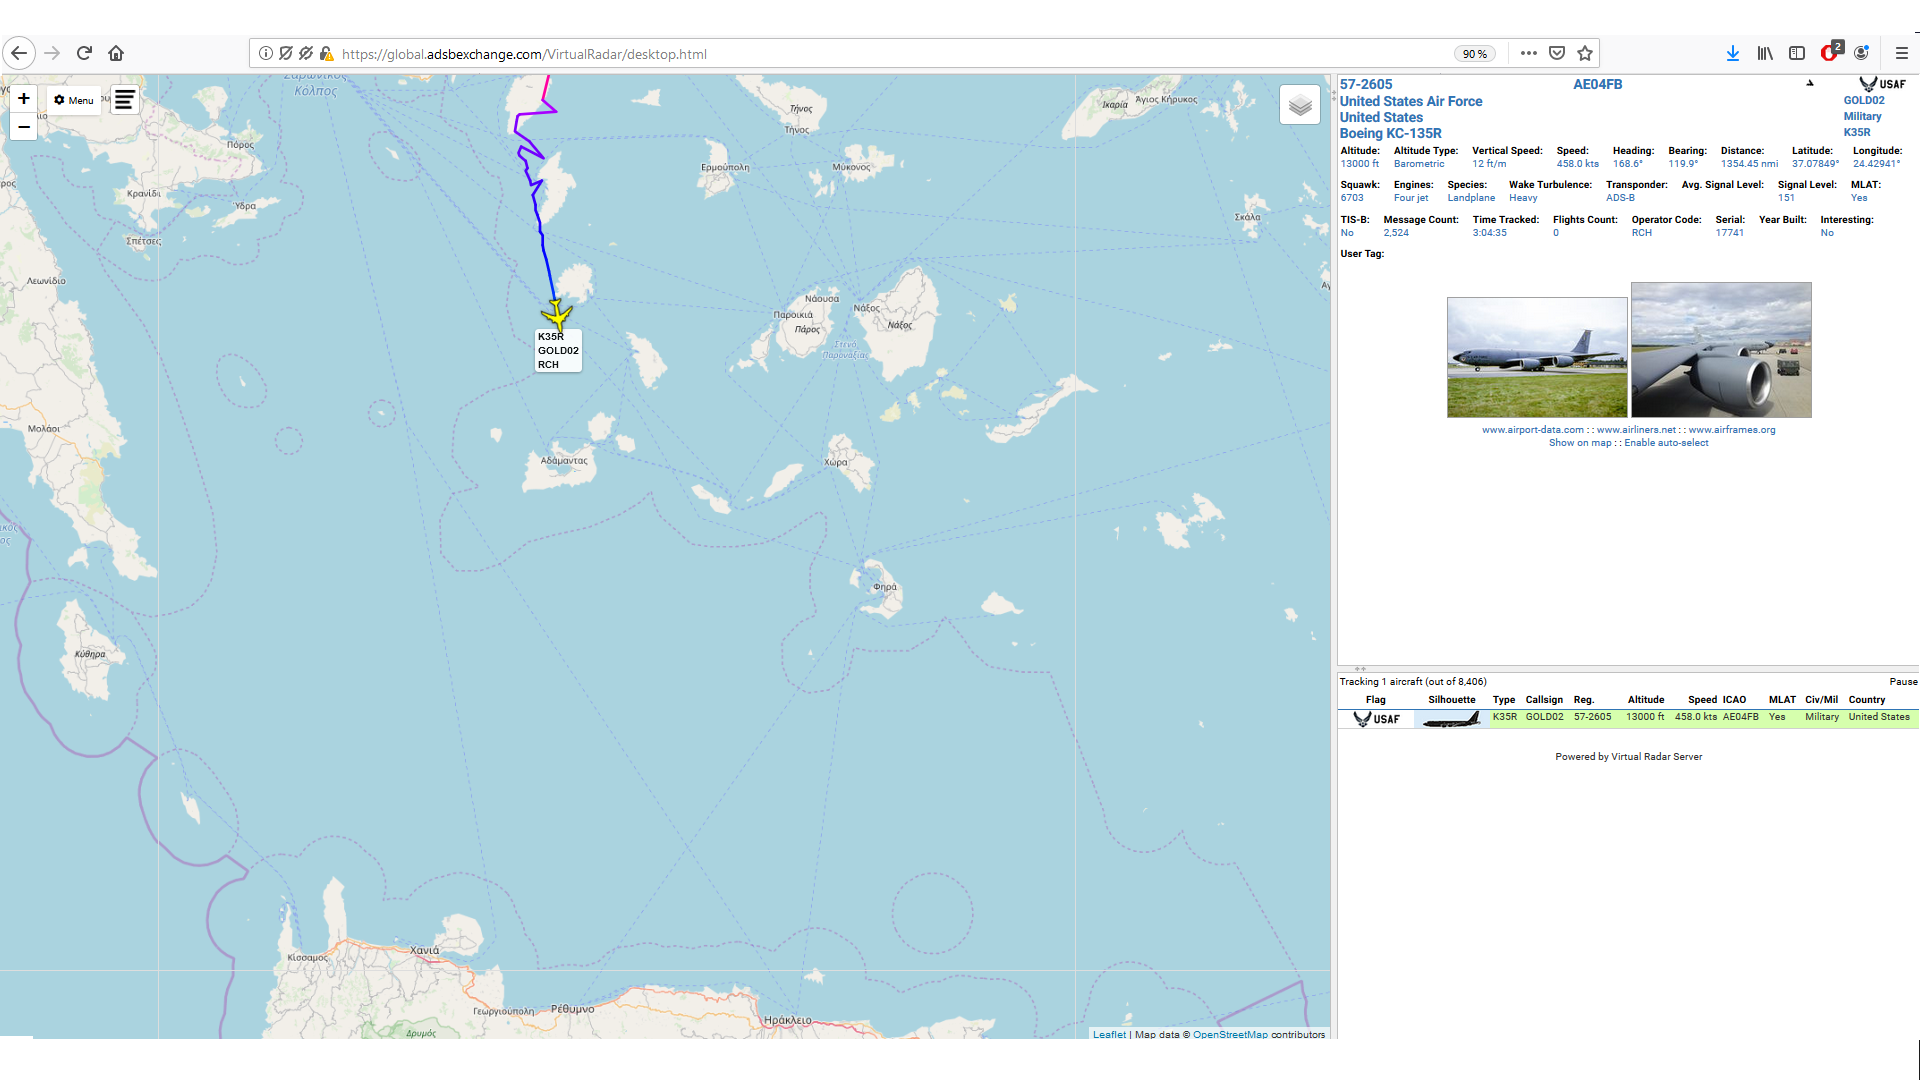Image resolution: width=1920 pixels, height=1080 pixels.
Task: Toggle the aircraft list lines button
Action: pyautogui.click(x=124, y=100)
